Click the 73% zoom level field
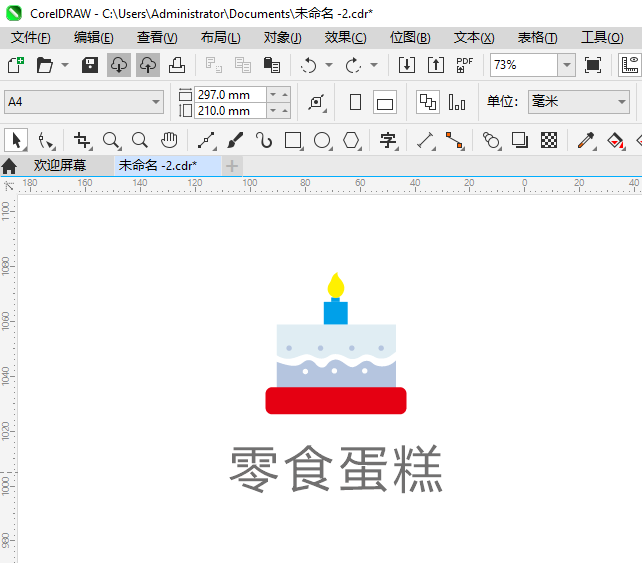Screen dimensions: 642x563 coord(524,65)
